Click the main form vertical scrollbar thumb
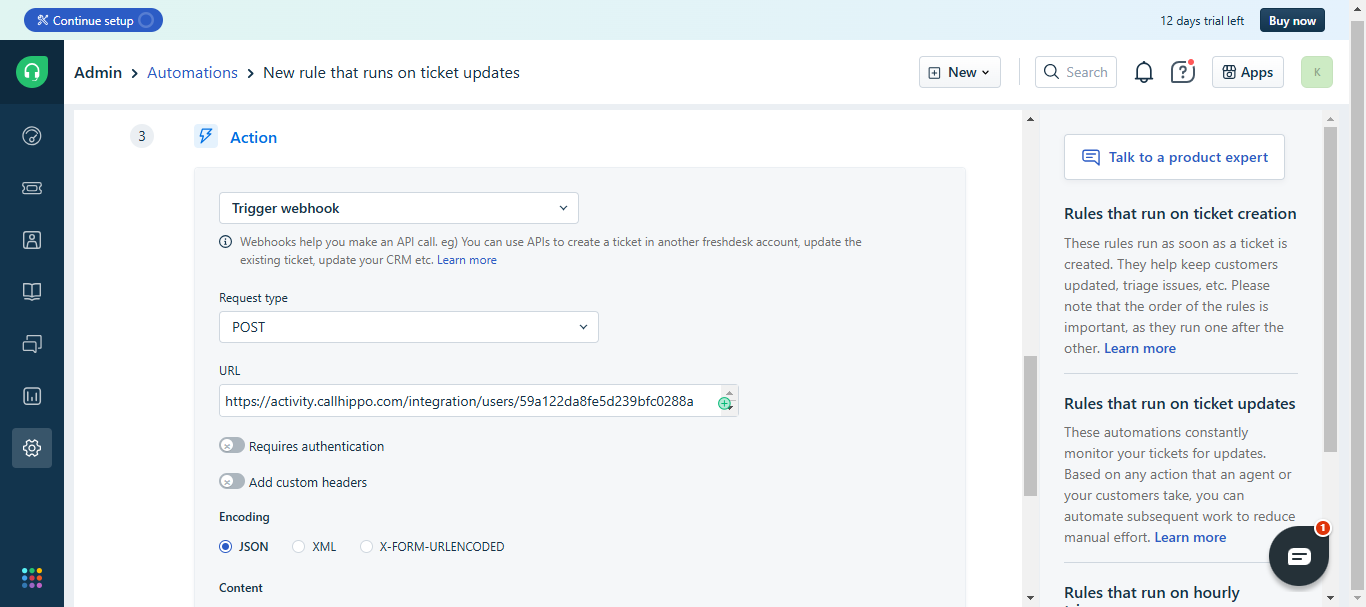Image resolution: width=1366 pixels, height=607 pixels. (x=1030, y=425)
